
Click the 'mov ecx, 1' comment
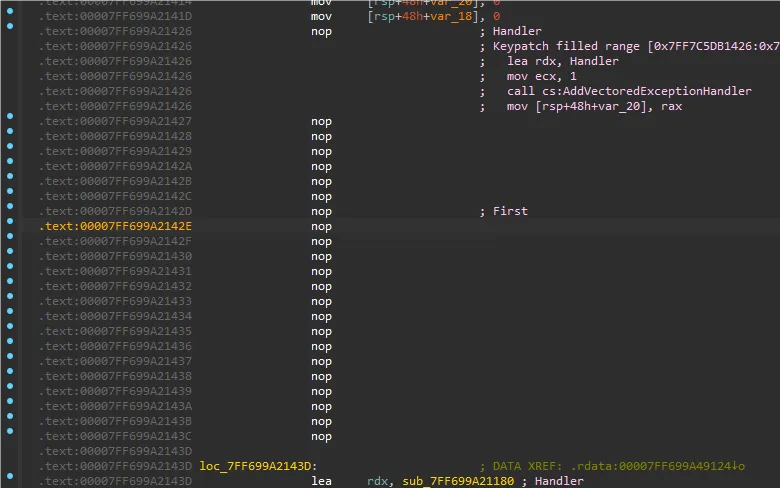coord(541,76)
